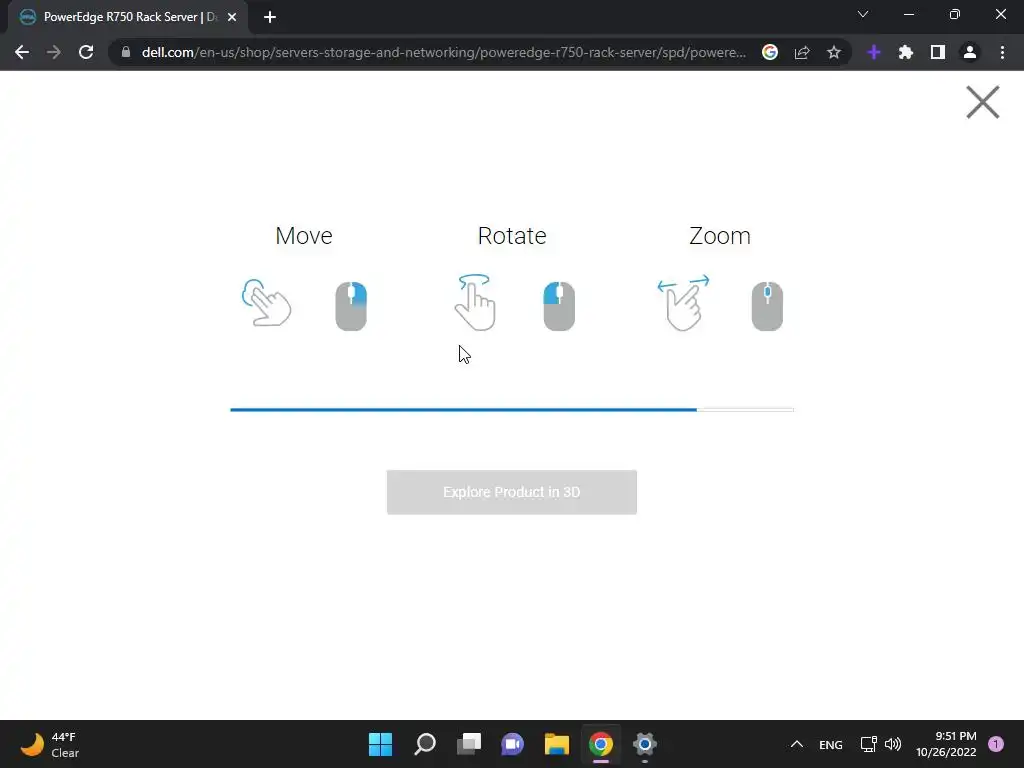Open network settings from the tray
The image size is (1024, 768).
(x=868, y=744)
